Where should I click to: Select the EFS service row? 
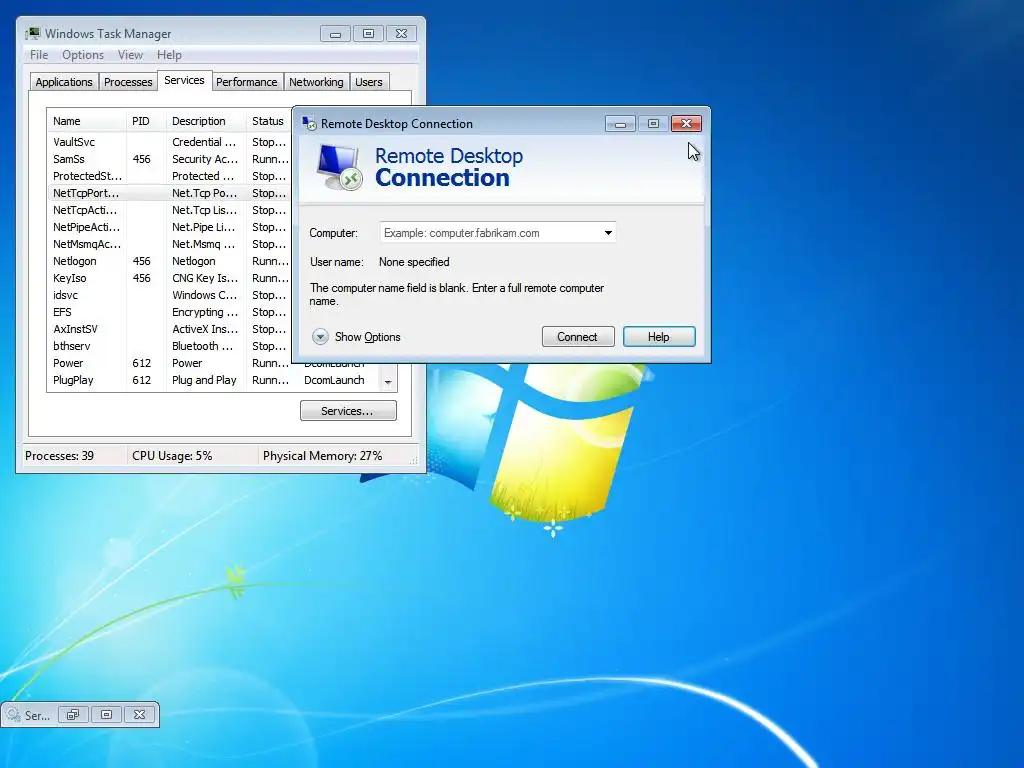(170, 312)
